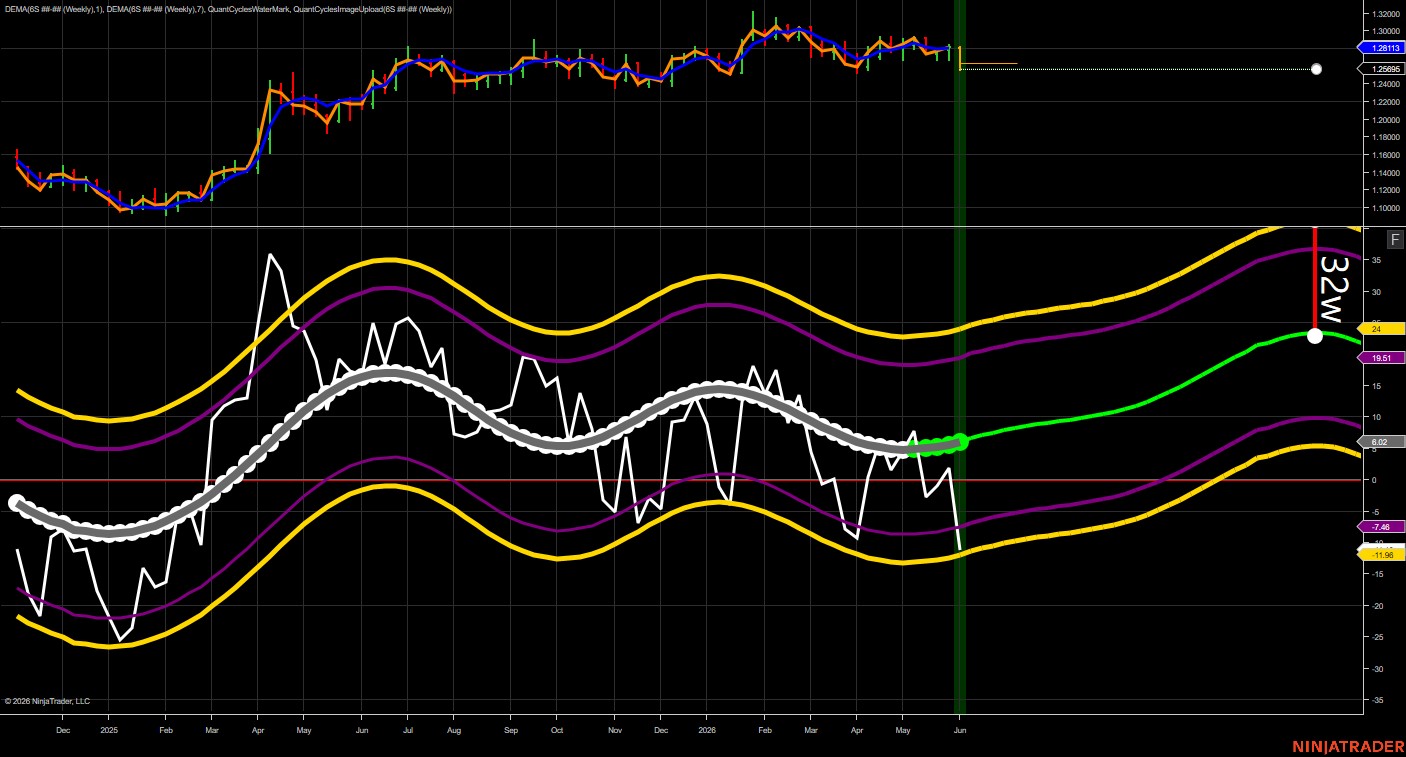Select the yellow 24 value marker
This screenshot has height=757, width=1406.
coord(1381,328)
